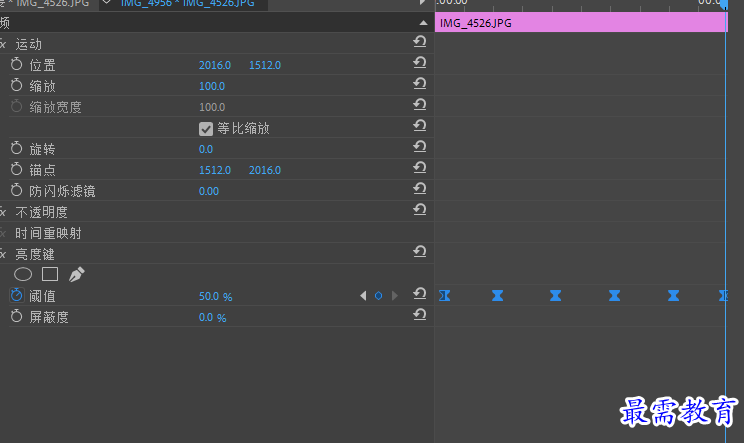Reset the 亮度键 effect

click(419, 251)
